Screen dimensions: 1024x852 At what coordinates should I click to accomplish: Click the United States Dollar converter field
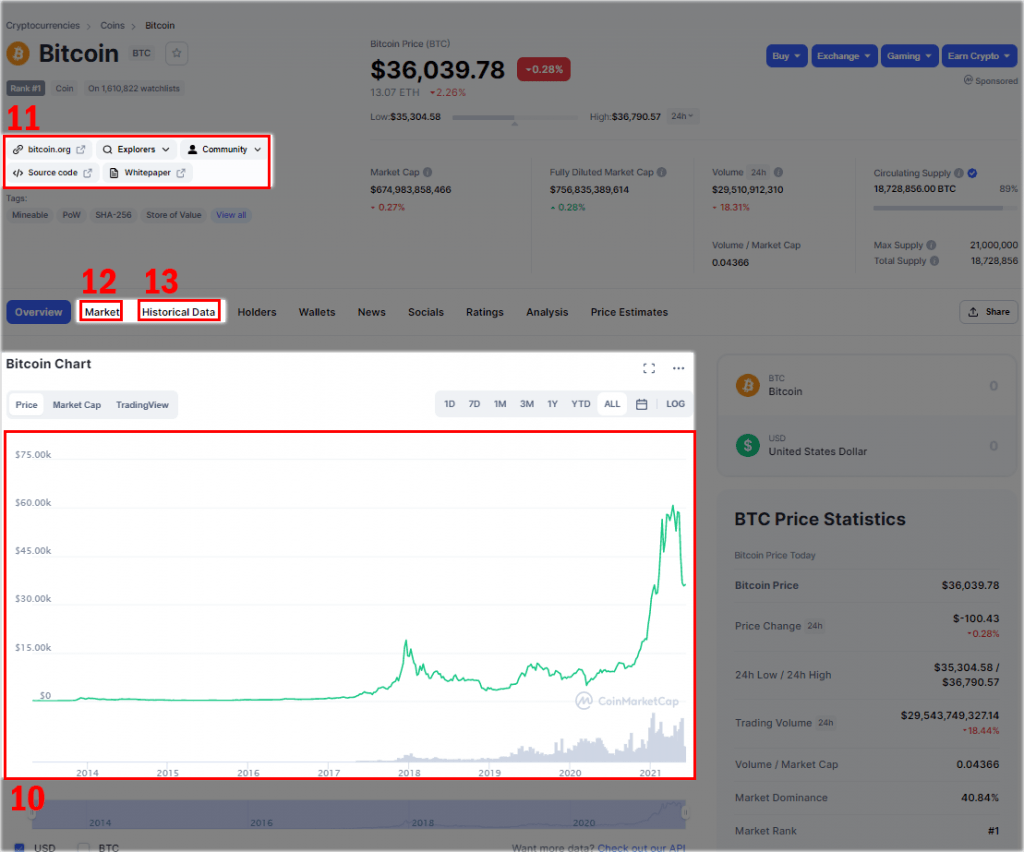[867, 445]
